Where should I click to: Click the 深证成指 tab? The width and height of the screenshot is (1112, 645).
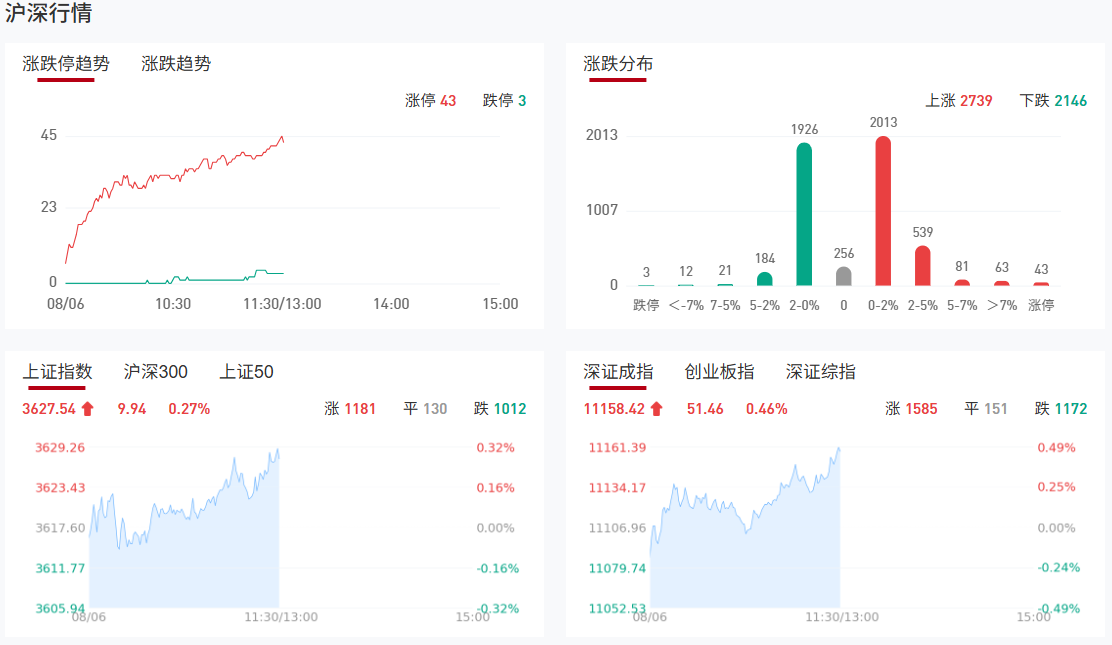coord(618,372)
